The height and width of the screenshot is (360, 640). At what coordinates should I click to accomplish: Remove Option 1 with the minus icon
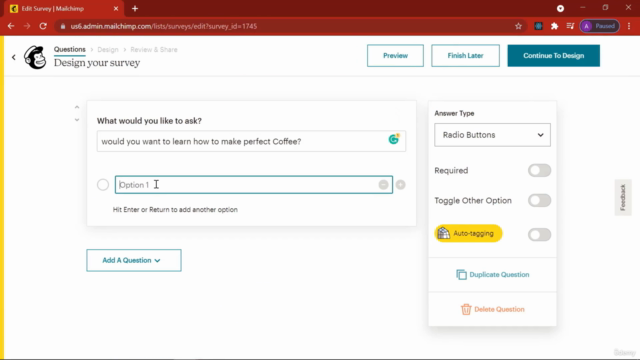coord(383,185)
